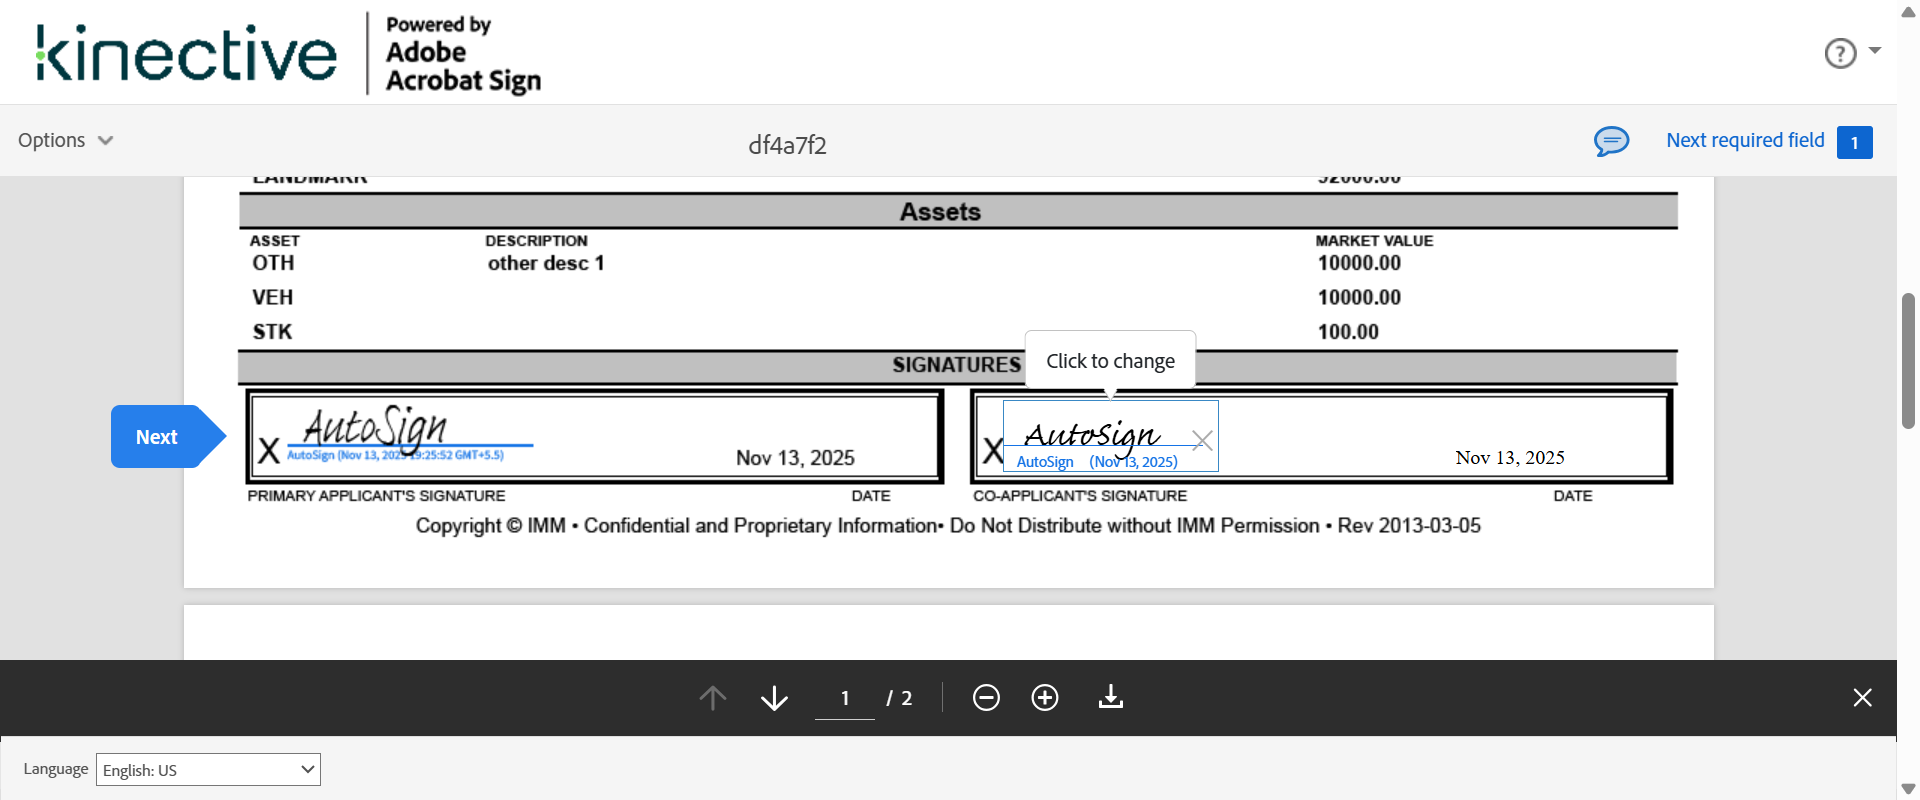Viewport: 1920px width, 800px height.
Task: Edit the page number input field
Action: 845,698
